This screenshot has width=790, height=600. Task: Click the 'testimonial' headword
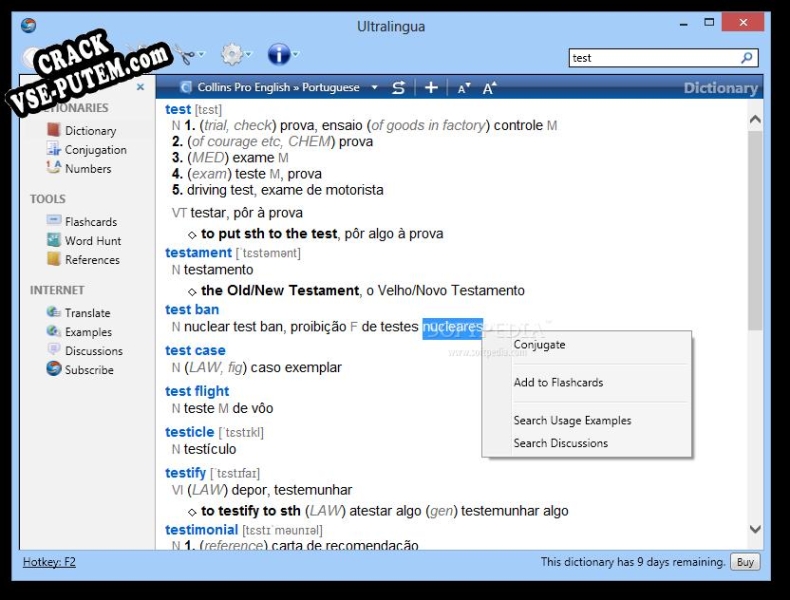pyautogui.click(x=202, y=530)
